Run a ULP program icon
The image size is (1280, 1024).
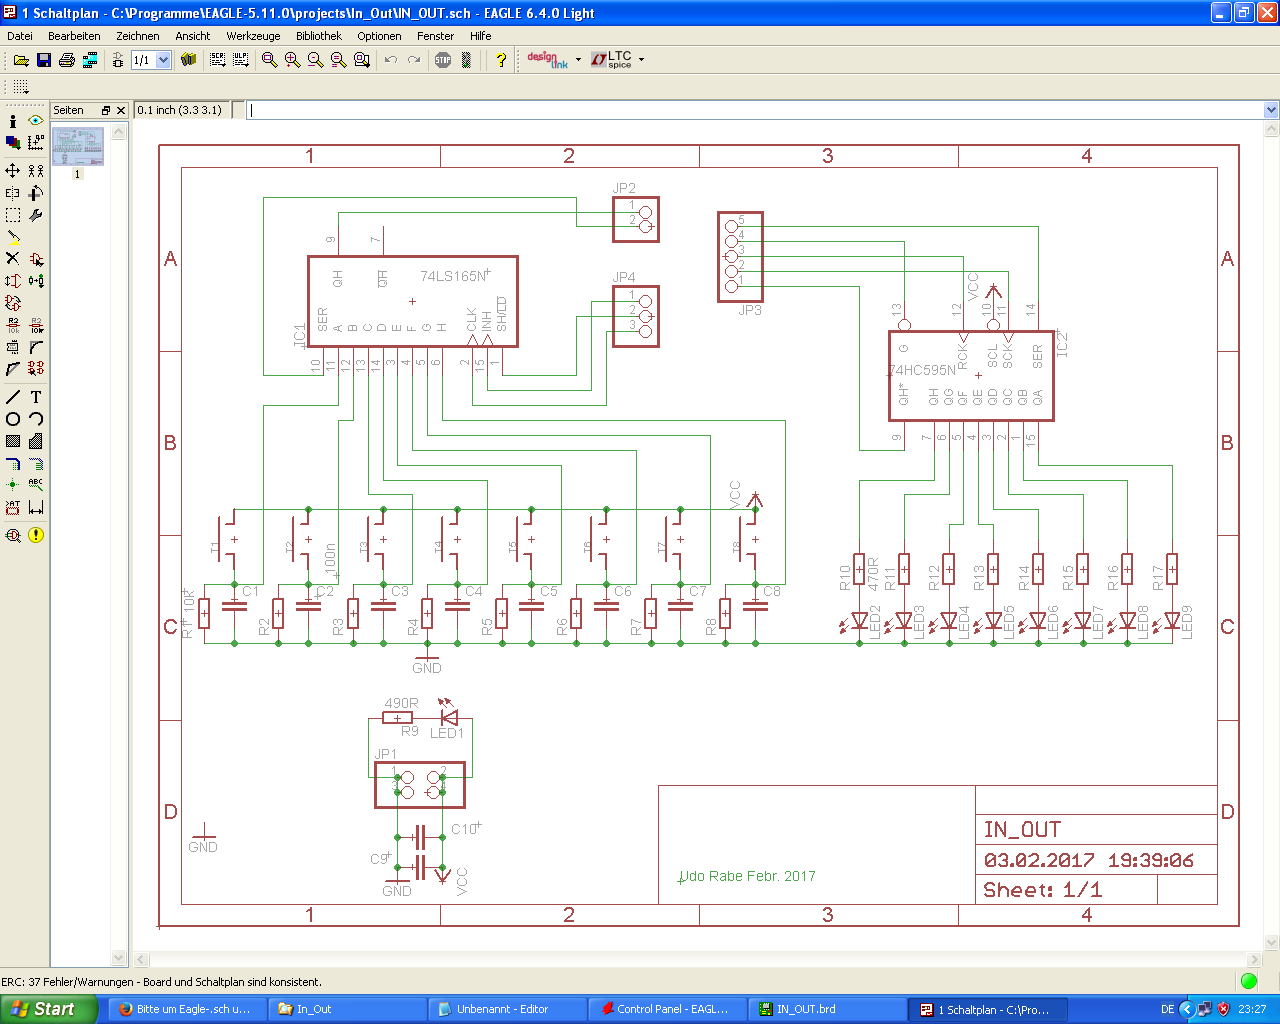point(241,60)
